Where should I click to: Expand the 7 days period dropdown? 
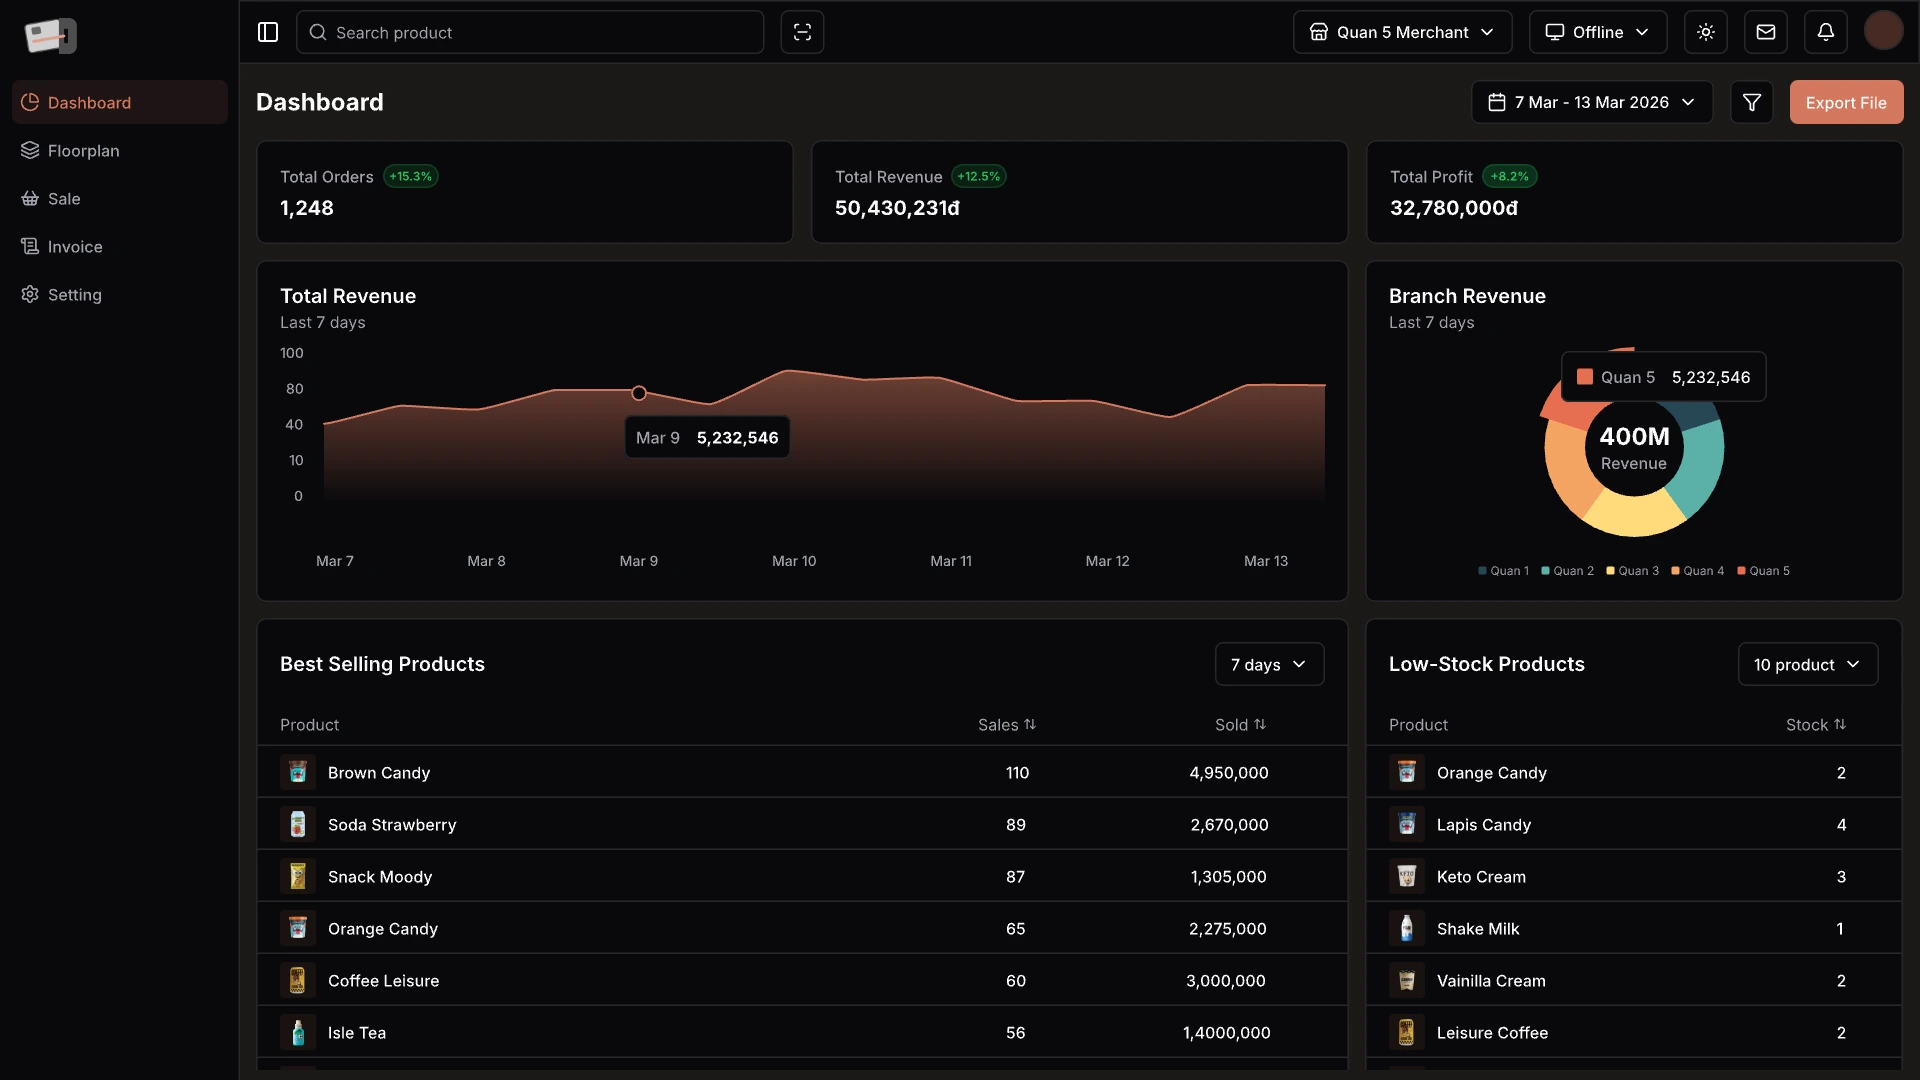1269,664
